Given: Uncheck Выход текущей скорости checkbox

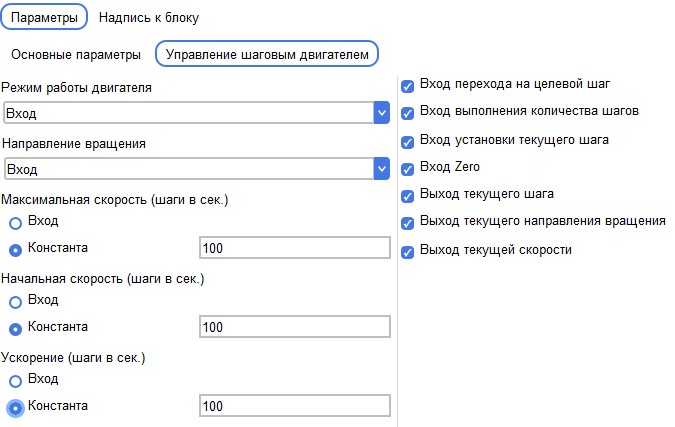Looking at the screenshot, I should point(407,252).
